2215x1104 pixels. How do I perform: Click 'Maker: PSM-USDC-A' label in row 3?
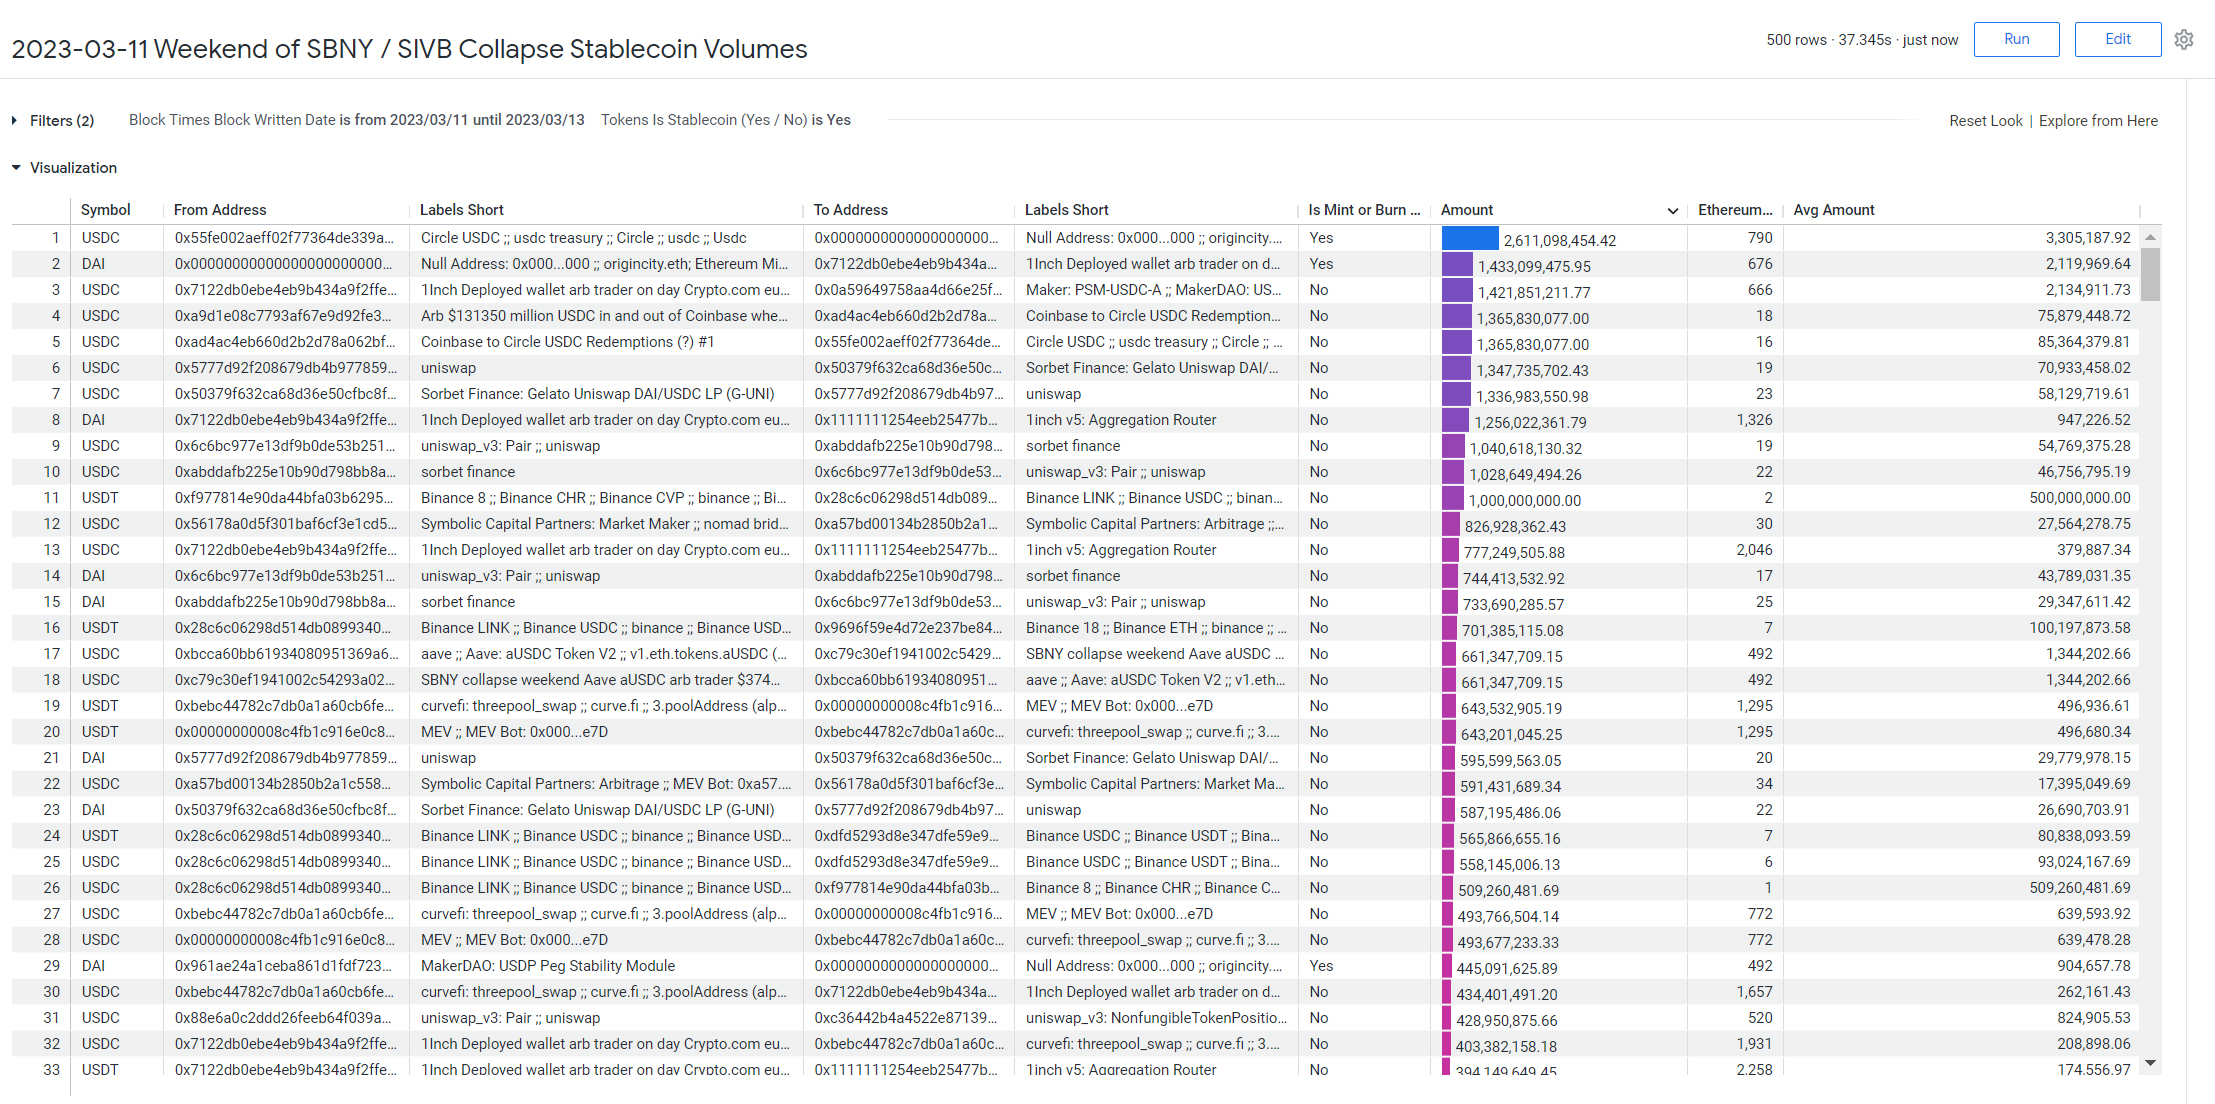coord(1154,290)
